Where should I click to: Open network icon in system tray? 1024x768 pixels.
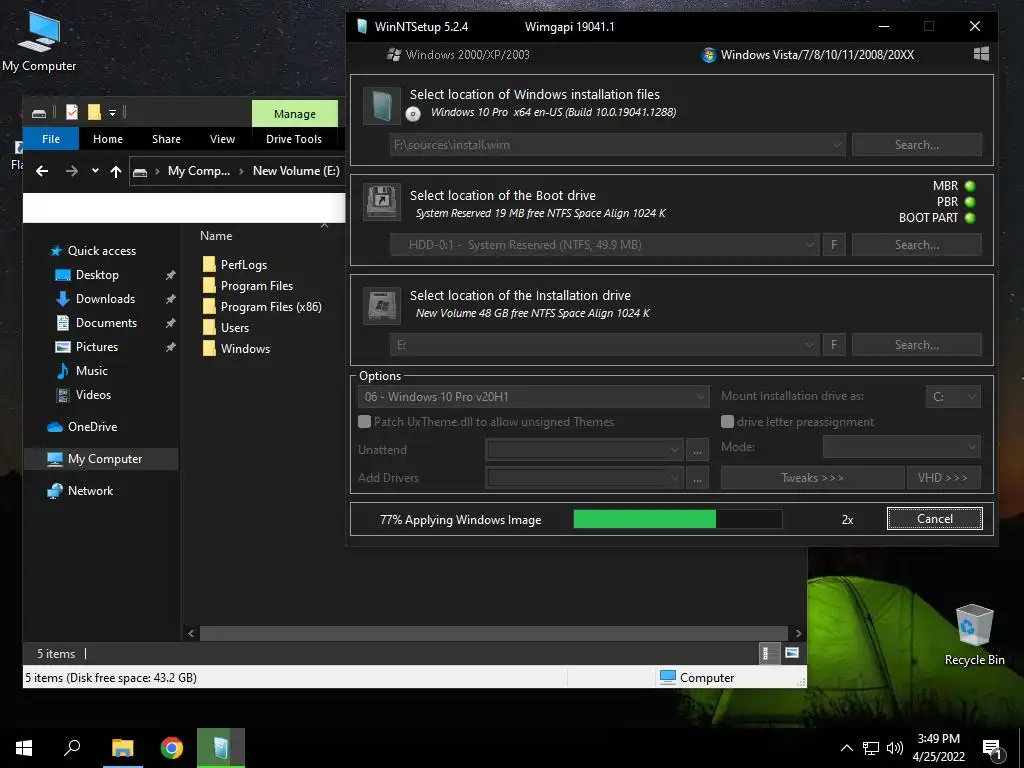point(870,748)
